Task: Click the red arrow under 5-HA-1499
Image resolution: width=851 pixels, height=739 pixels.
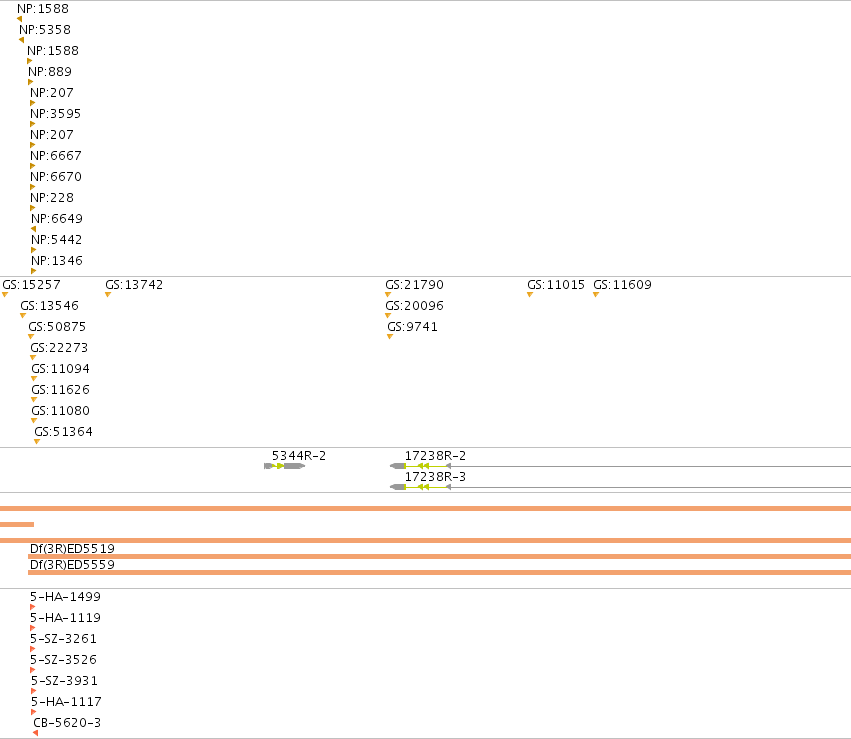Action: tap(33, 607)
